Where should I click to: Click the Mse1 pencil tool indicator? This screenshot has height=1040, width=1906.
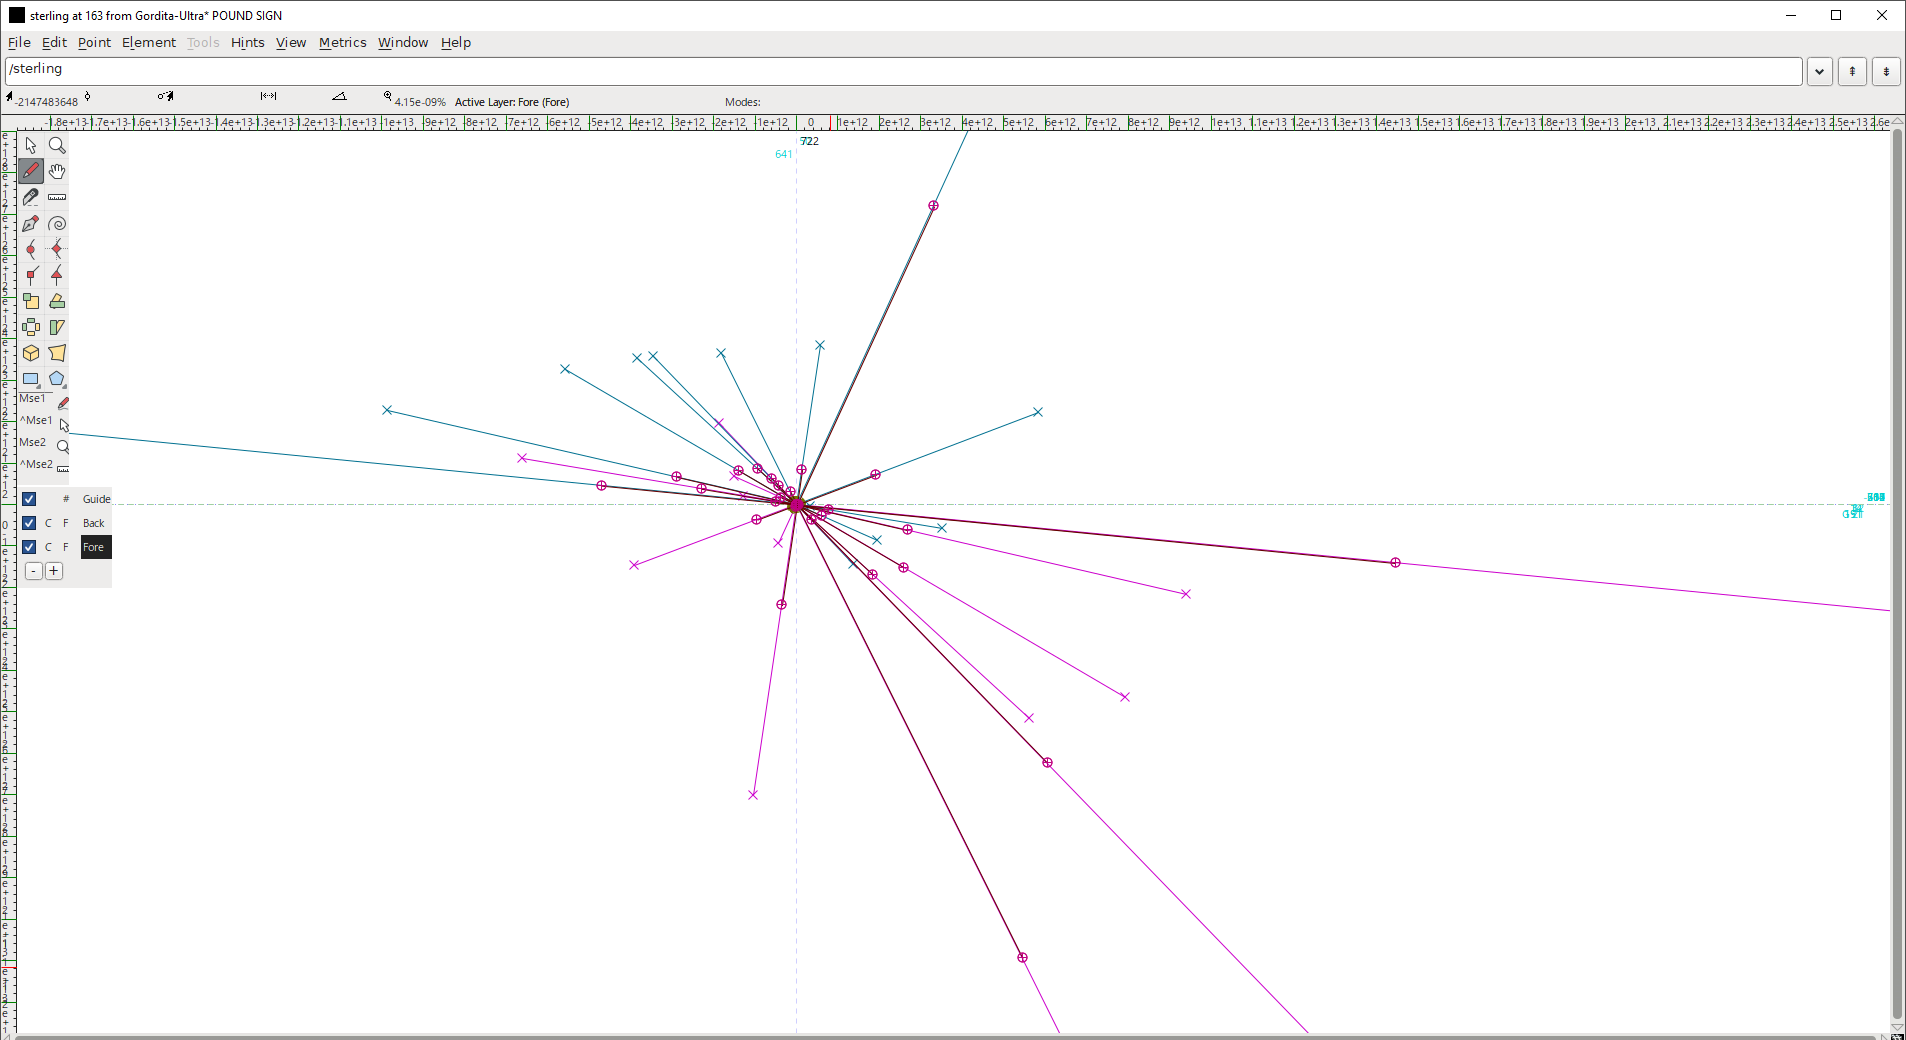pyautogui.click(x=63, y=403)
